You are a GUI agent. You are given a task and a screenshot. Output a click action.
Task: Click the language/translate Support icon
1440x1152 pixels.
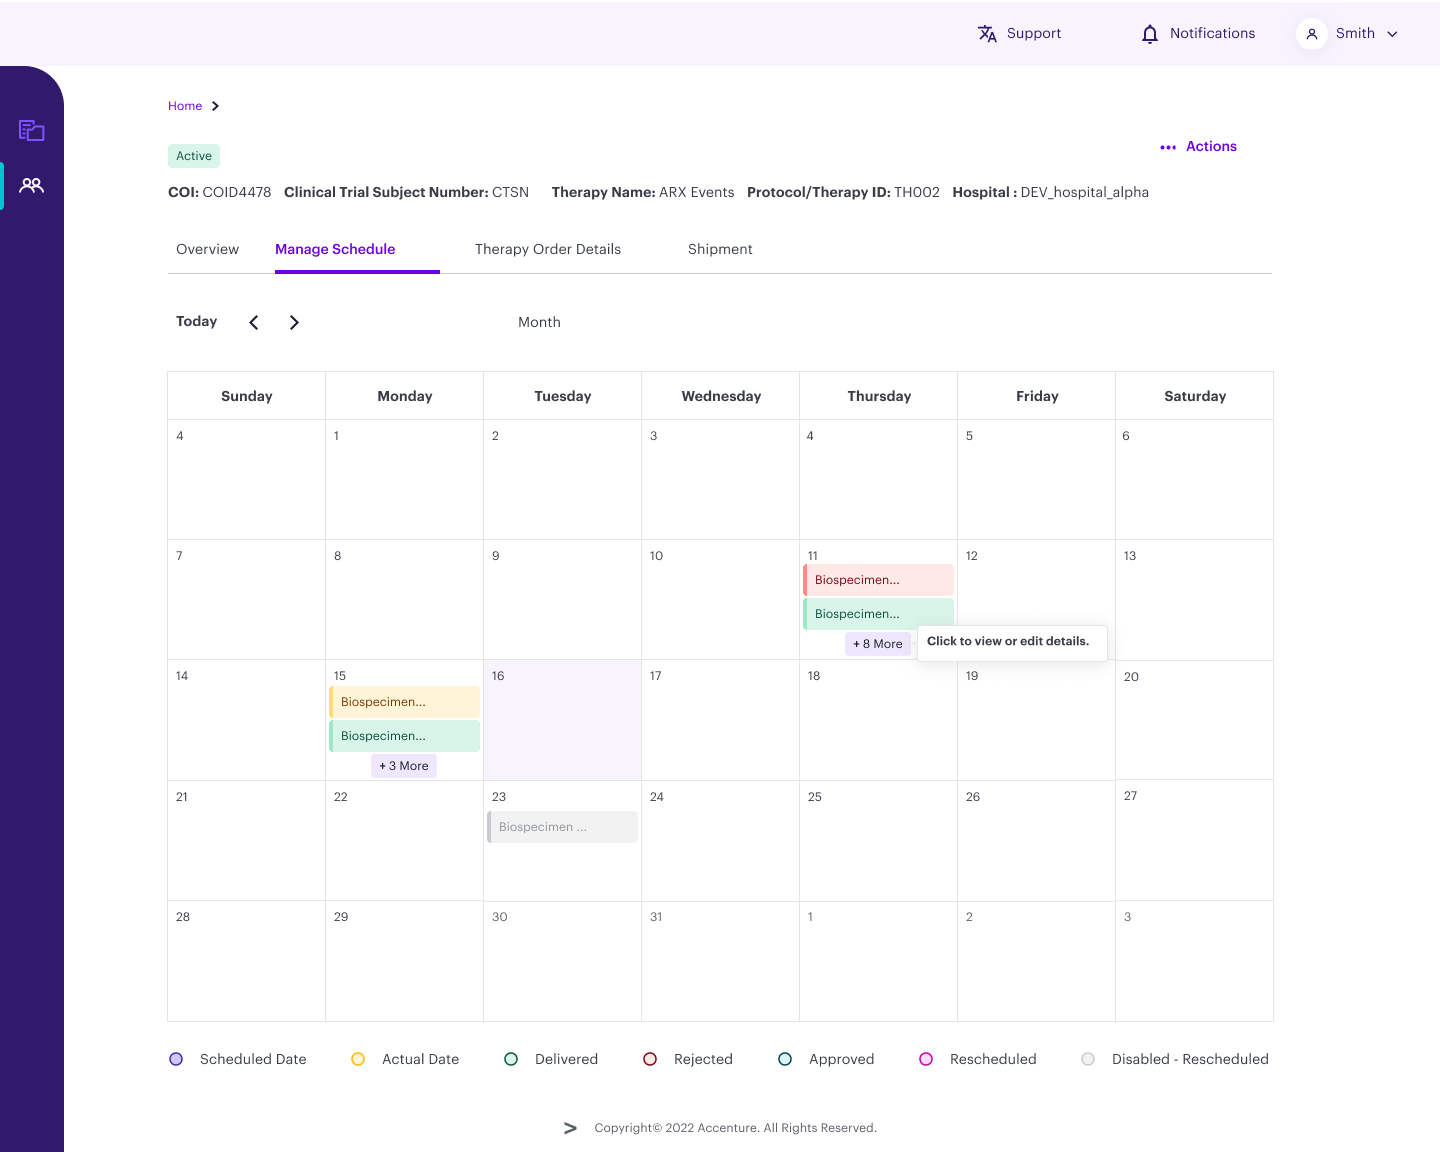tap(987, 33)
